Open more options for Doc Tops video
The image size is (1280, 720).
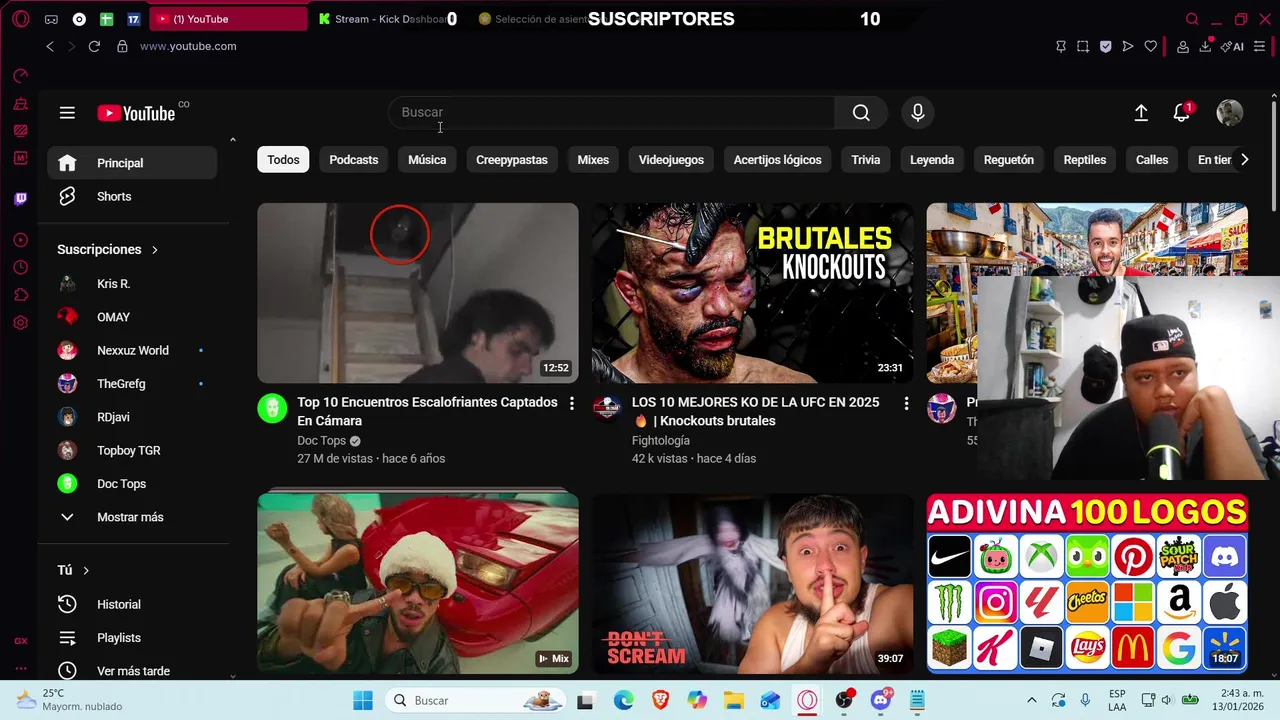(572, 403)
